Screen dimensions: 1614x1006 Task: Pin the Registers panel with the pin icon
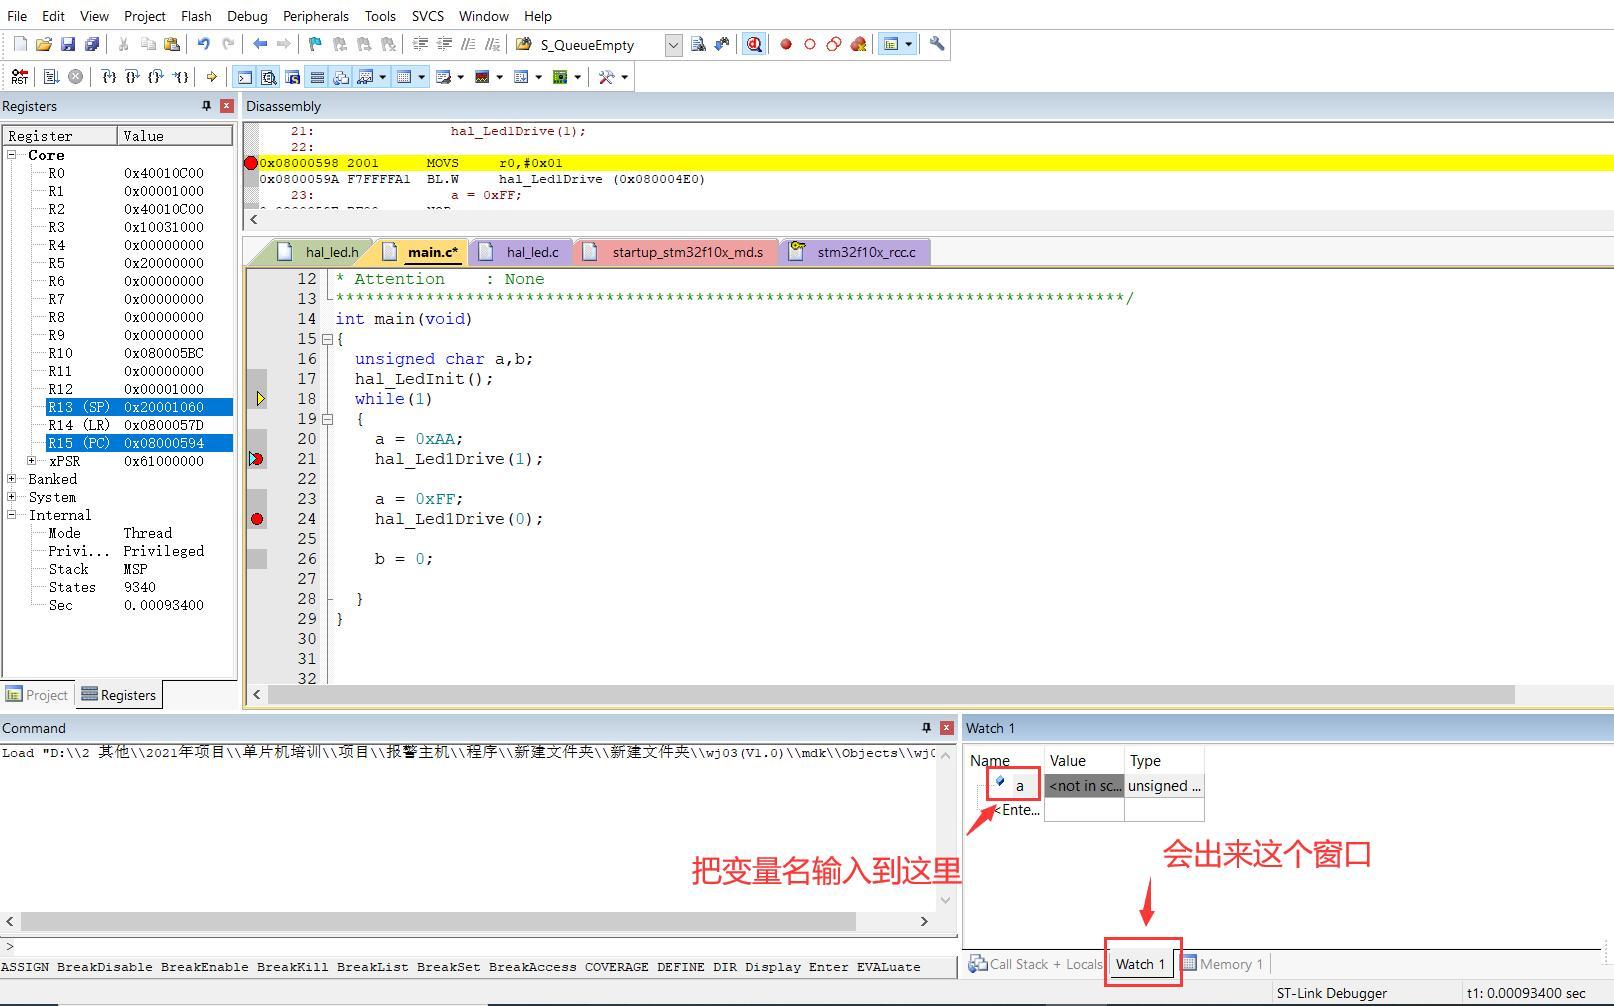click(207, 106)
